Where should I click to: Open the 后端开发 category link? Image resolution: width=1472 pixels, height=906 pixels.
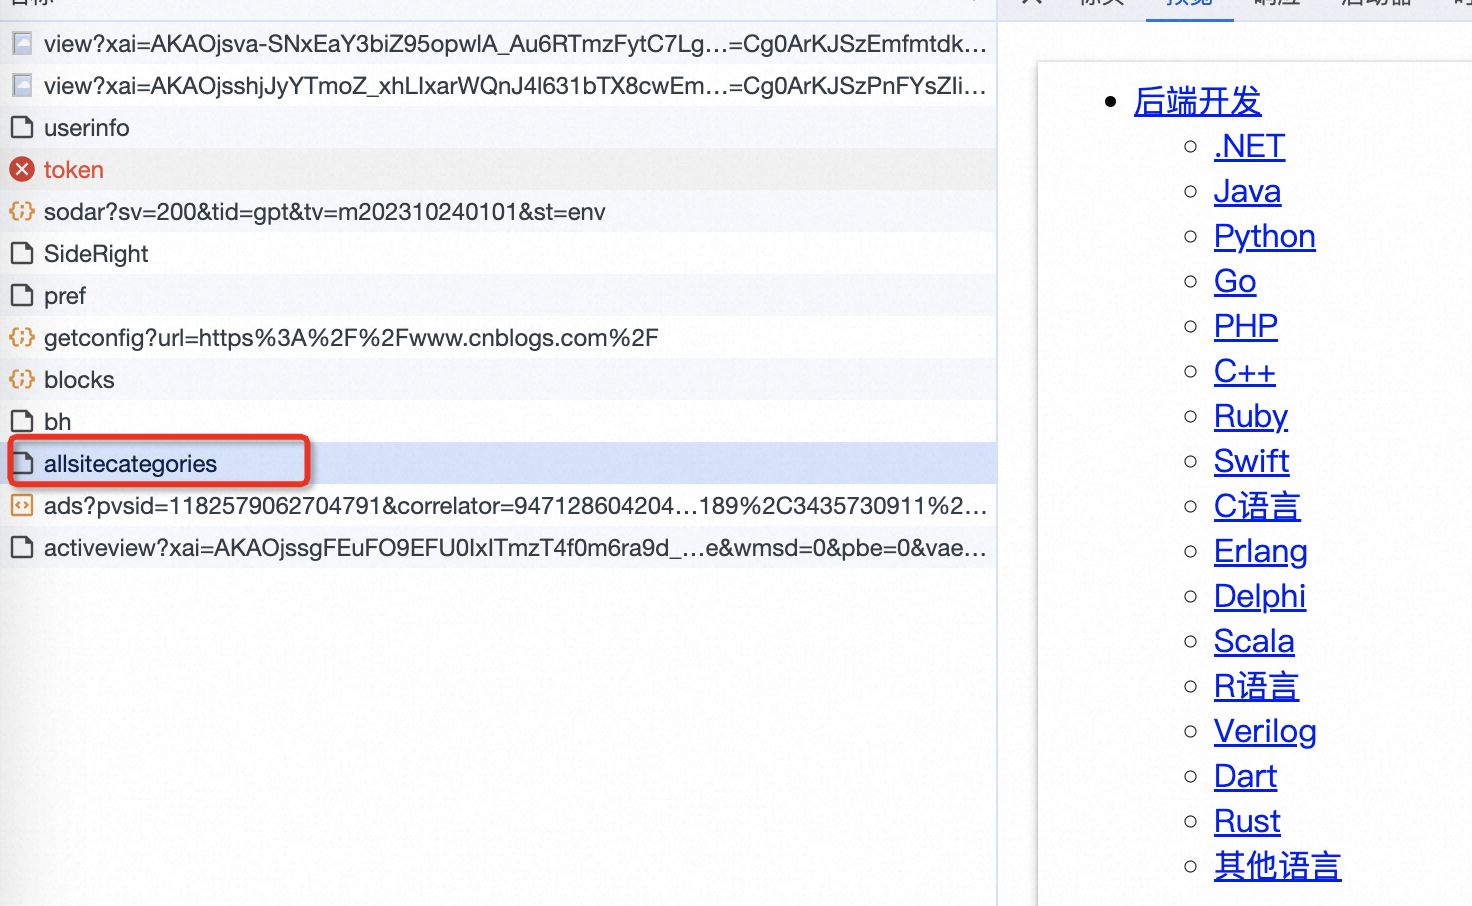point(1197,101)
